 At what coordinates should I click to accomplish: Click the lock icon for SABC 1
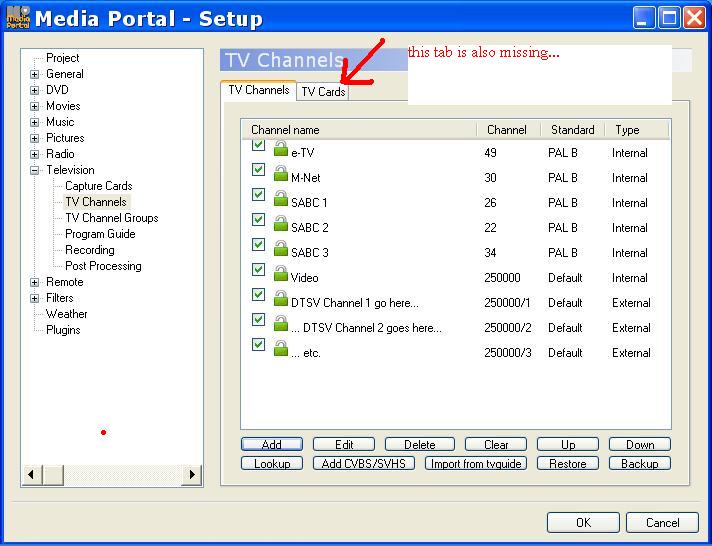(280, 199)
